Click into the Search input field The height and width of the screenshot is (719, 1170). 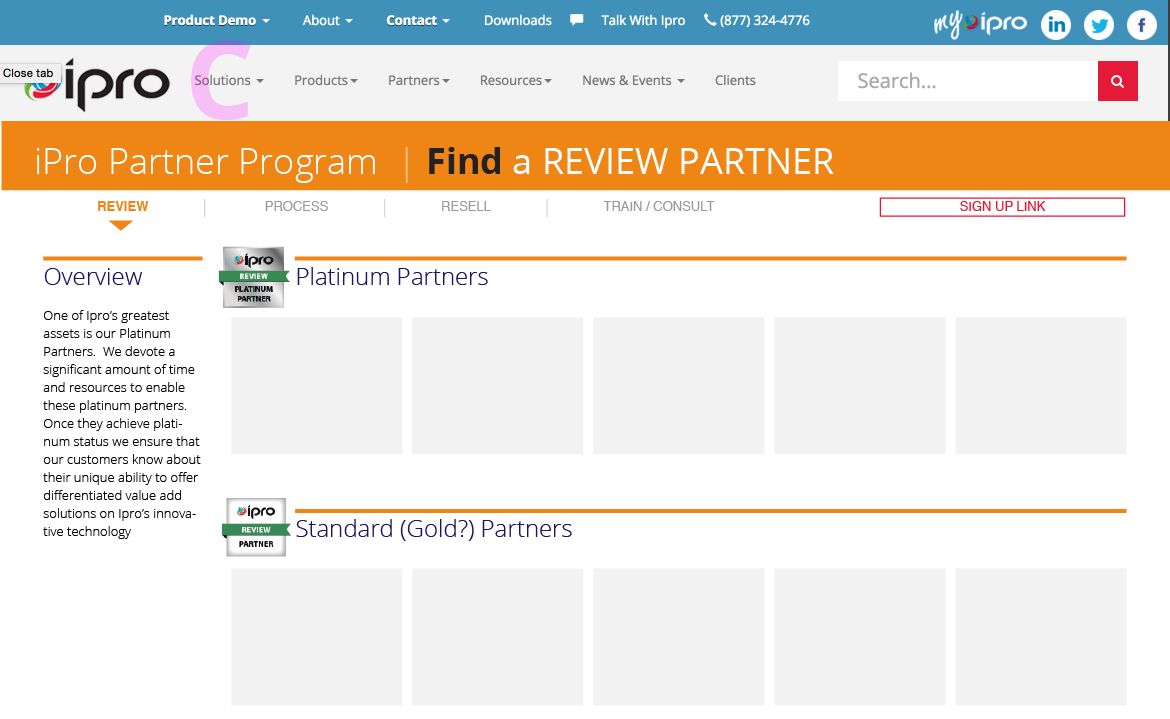point(967,81)
